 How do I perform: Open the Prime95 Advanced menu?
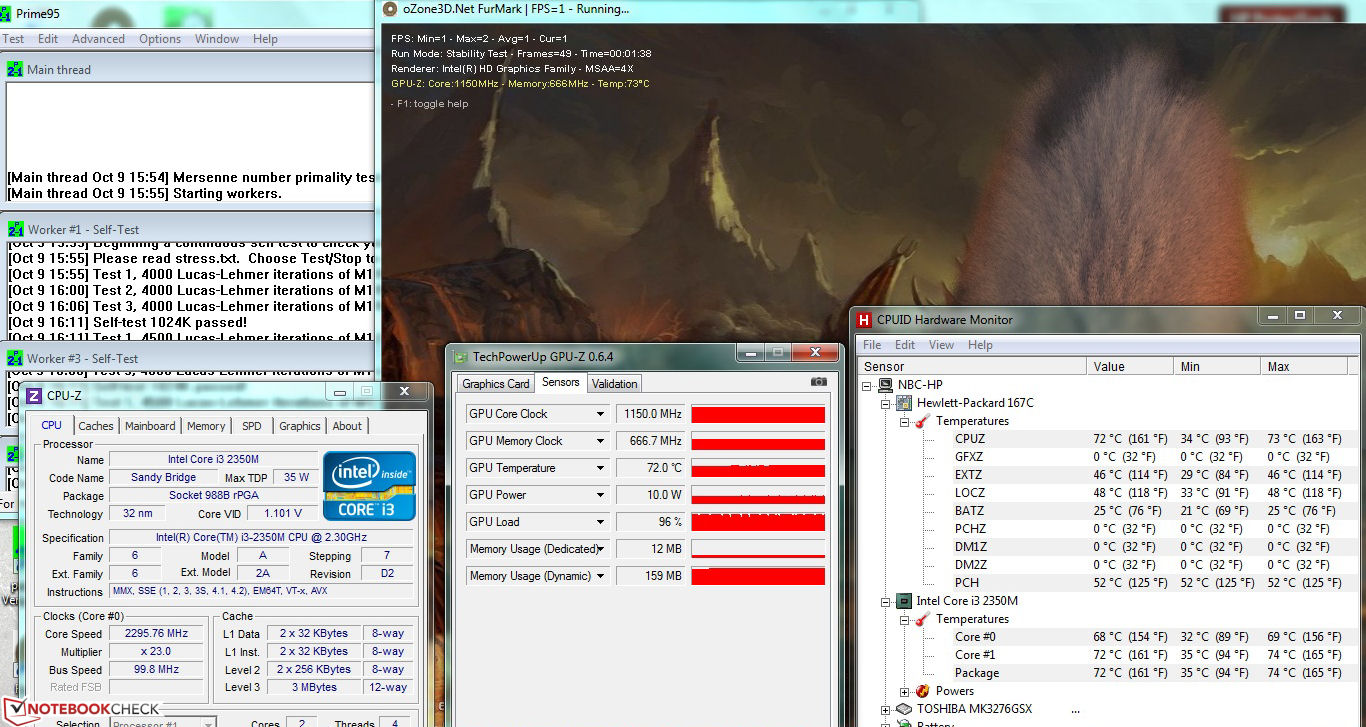(x=98, y=39)
